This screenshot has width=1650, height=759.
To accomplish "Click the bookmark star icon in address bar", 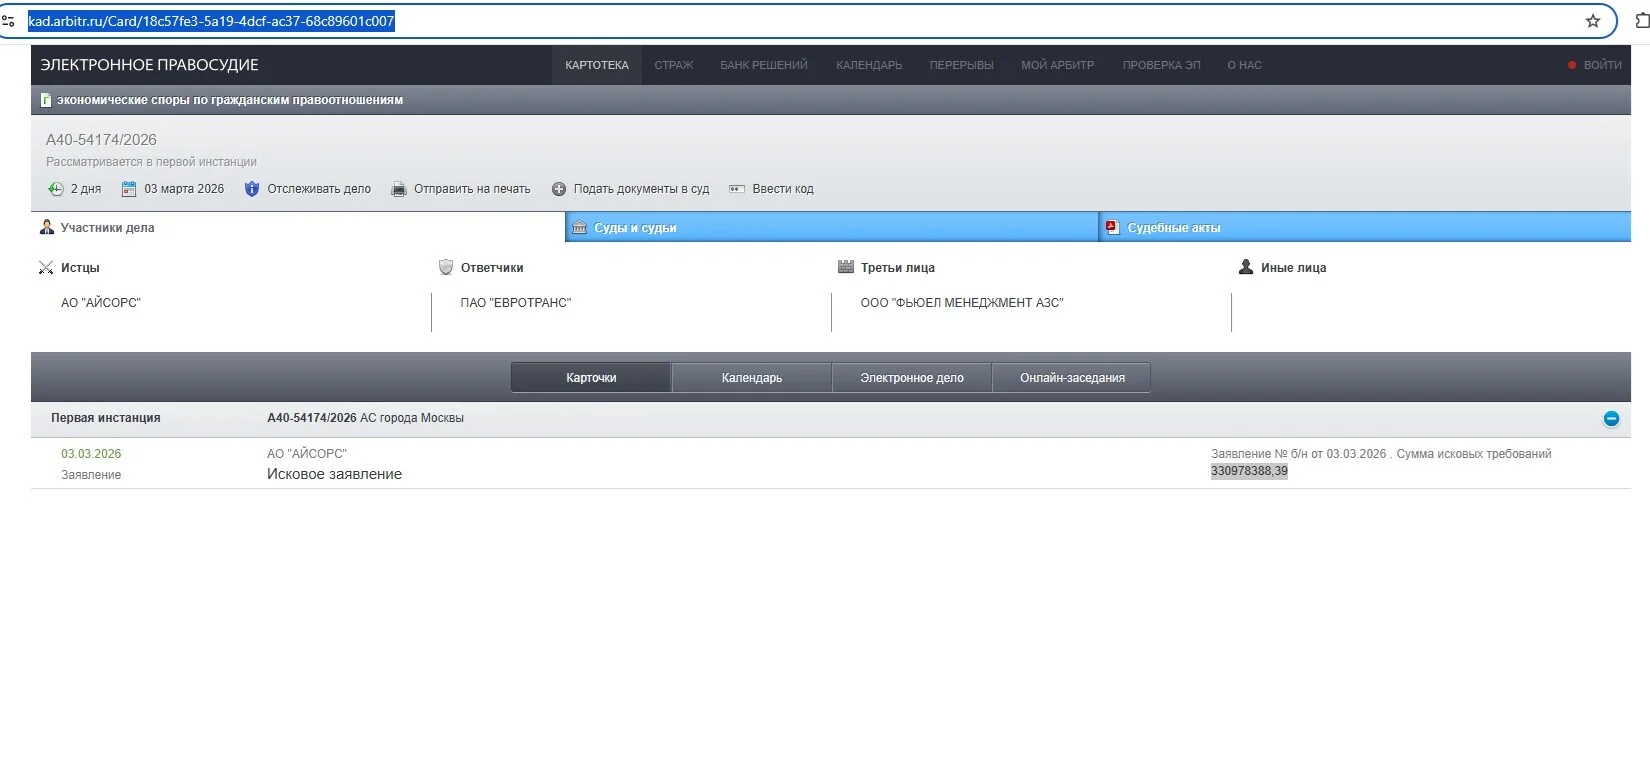I will [x=1593, y=21].
